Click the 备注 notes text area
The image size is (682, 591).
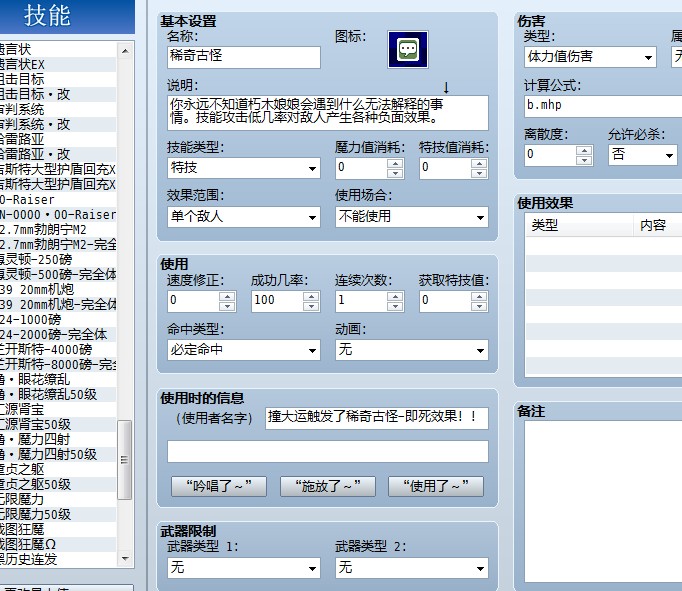(x=603, y=501)
